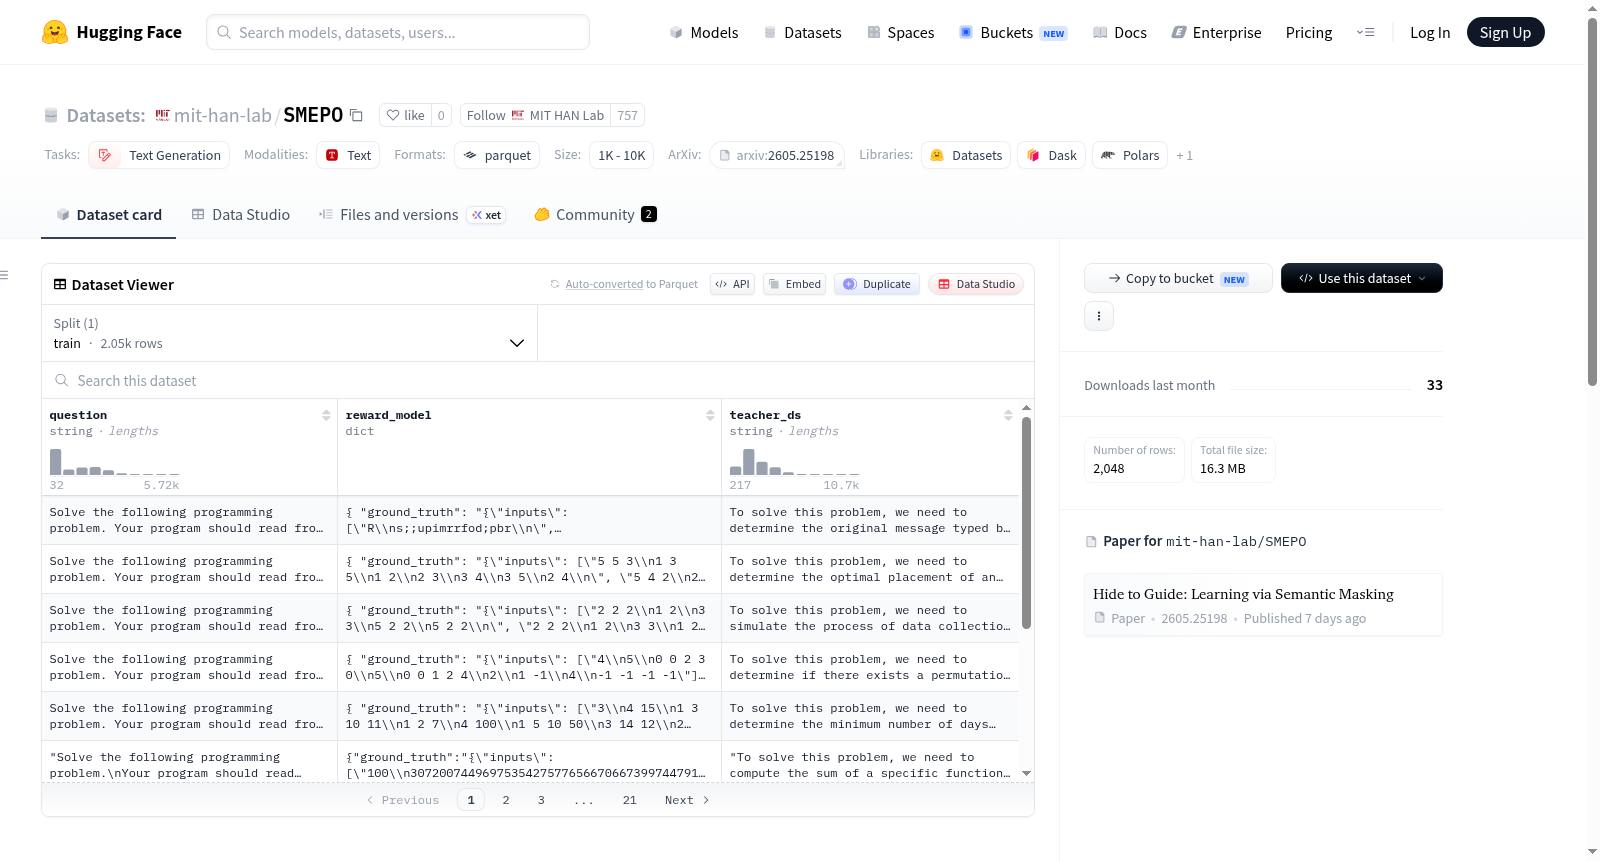The image size is (1600, 861).
Task: Click row about optimal placement
Action: click(x=530, y=569)
